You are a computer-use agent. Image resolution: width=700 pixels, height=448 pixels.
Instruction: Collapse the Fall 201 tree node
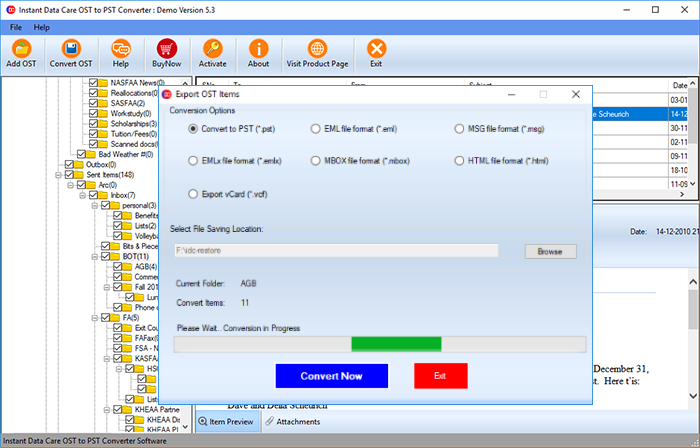coord(107,287)
